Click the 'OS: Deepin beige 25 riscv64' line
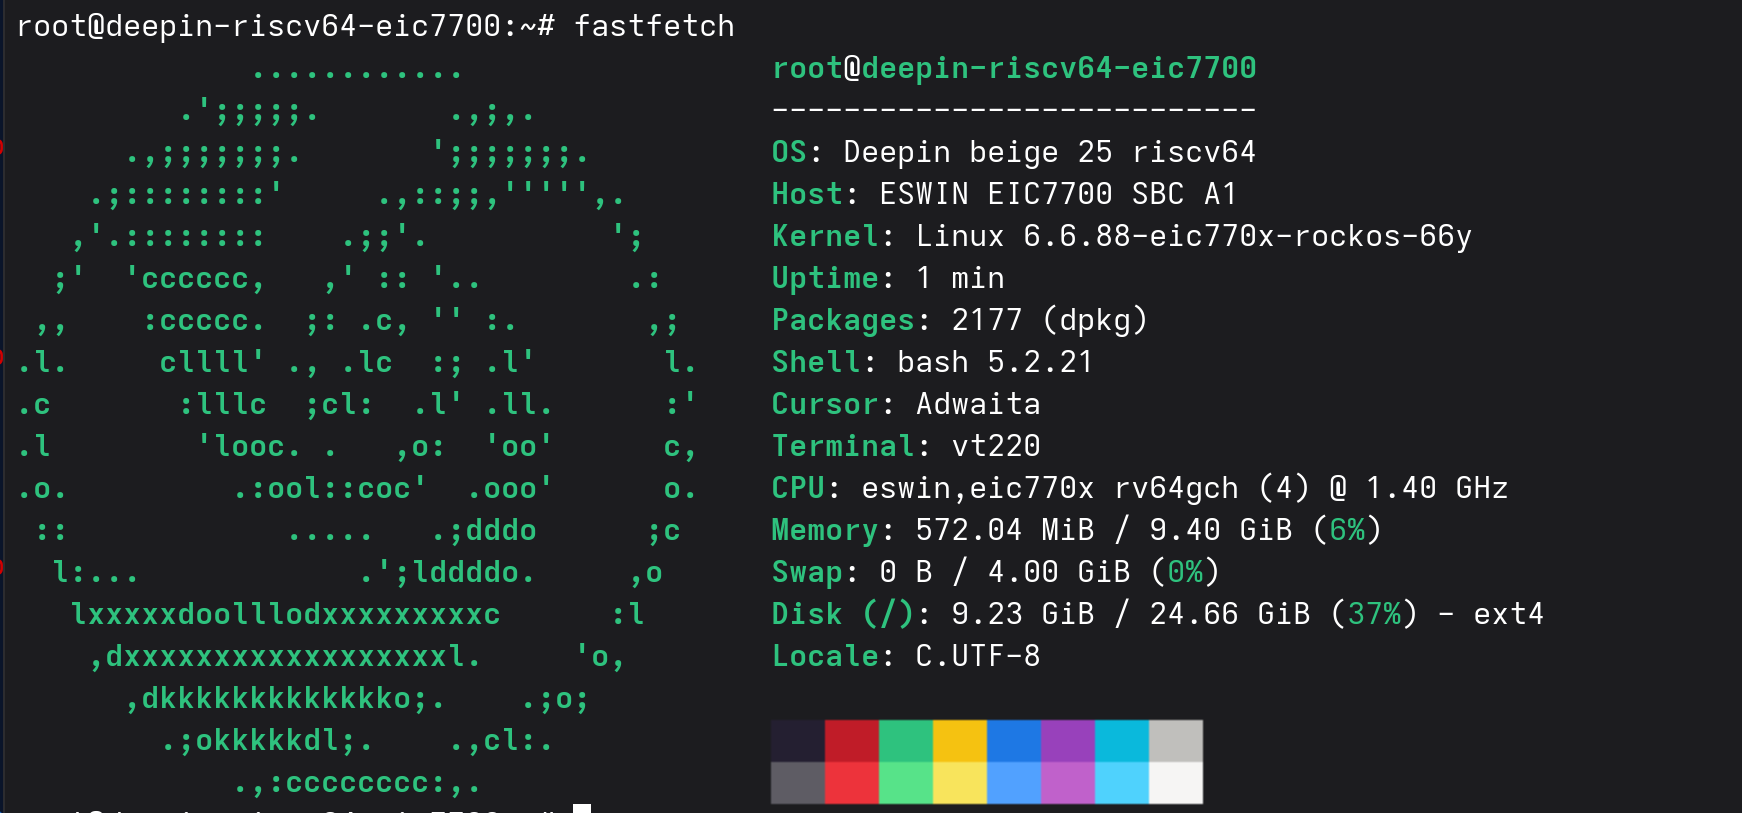This screenshot has width=1742, height=813. [x=1014, y=152]
